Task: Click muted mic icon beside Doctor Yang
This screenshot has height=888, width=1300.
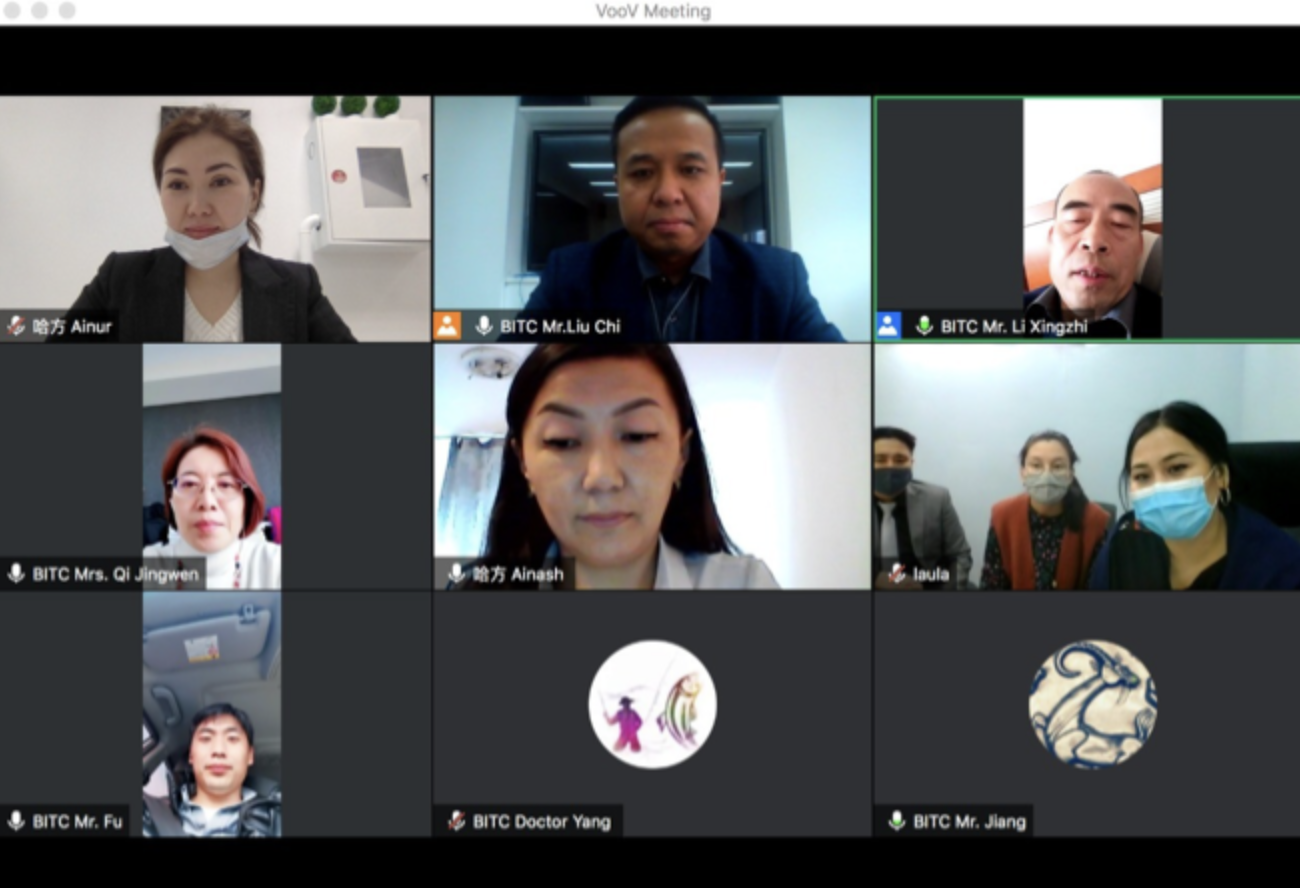Action: pyautogui.click(x=456, y=821)
